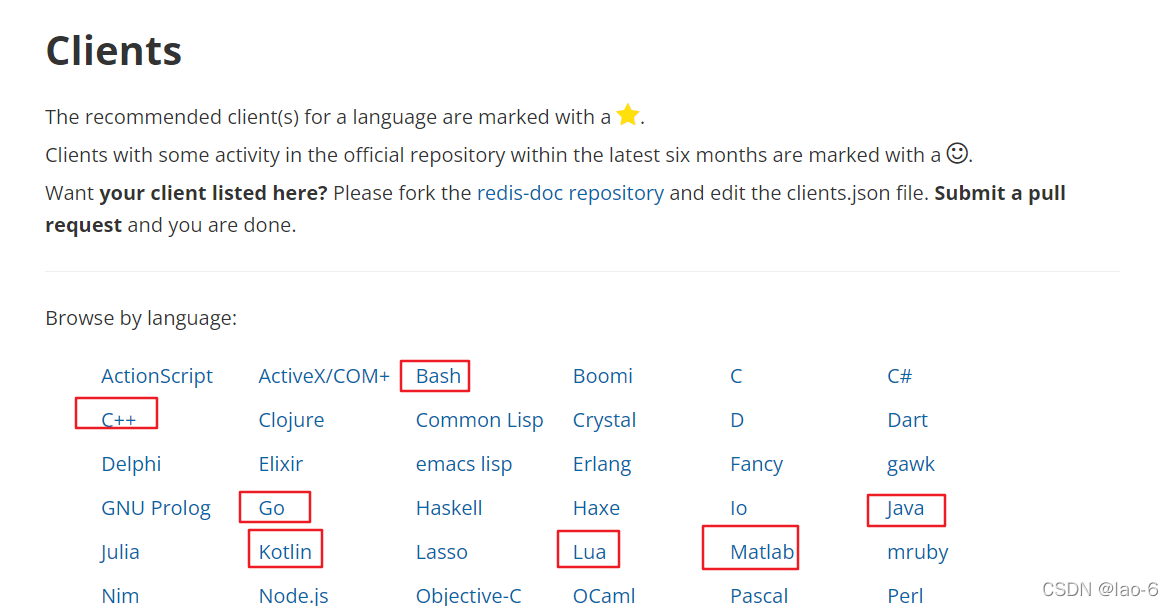1174x606 pixels.
Task: Open the Crystal language link
Action: coord(604,420)
